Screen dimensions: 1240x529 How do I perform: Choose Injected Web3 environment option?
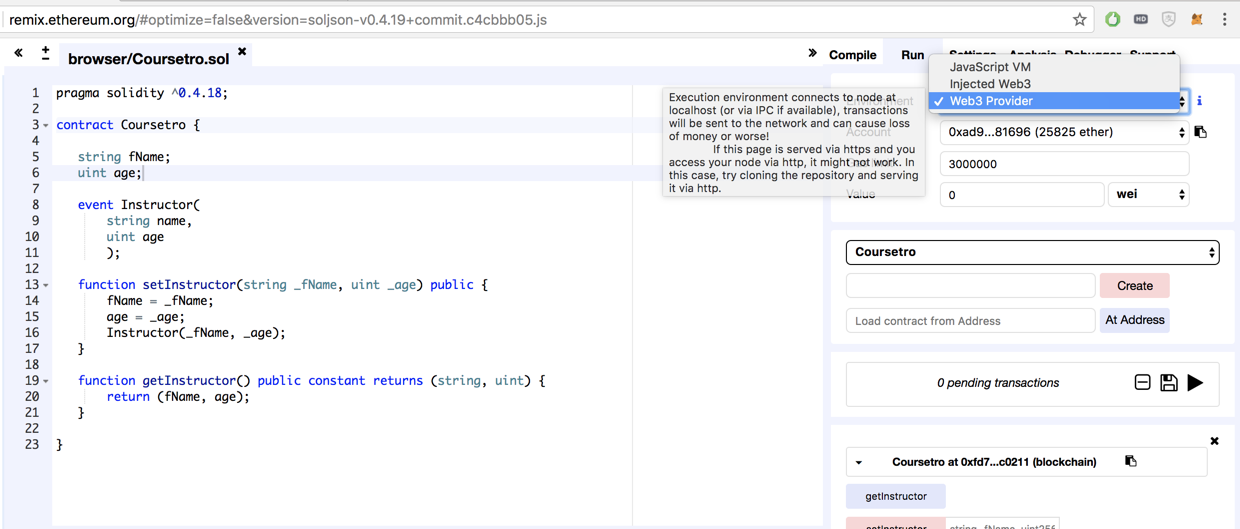pyautogui.click(x=990, y=84)
